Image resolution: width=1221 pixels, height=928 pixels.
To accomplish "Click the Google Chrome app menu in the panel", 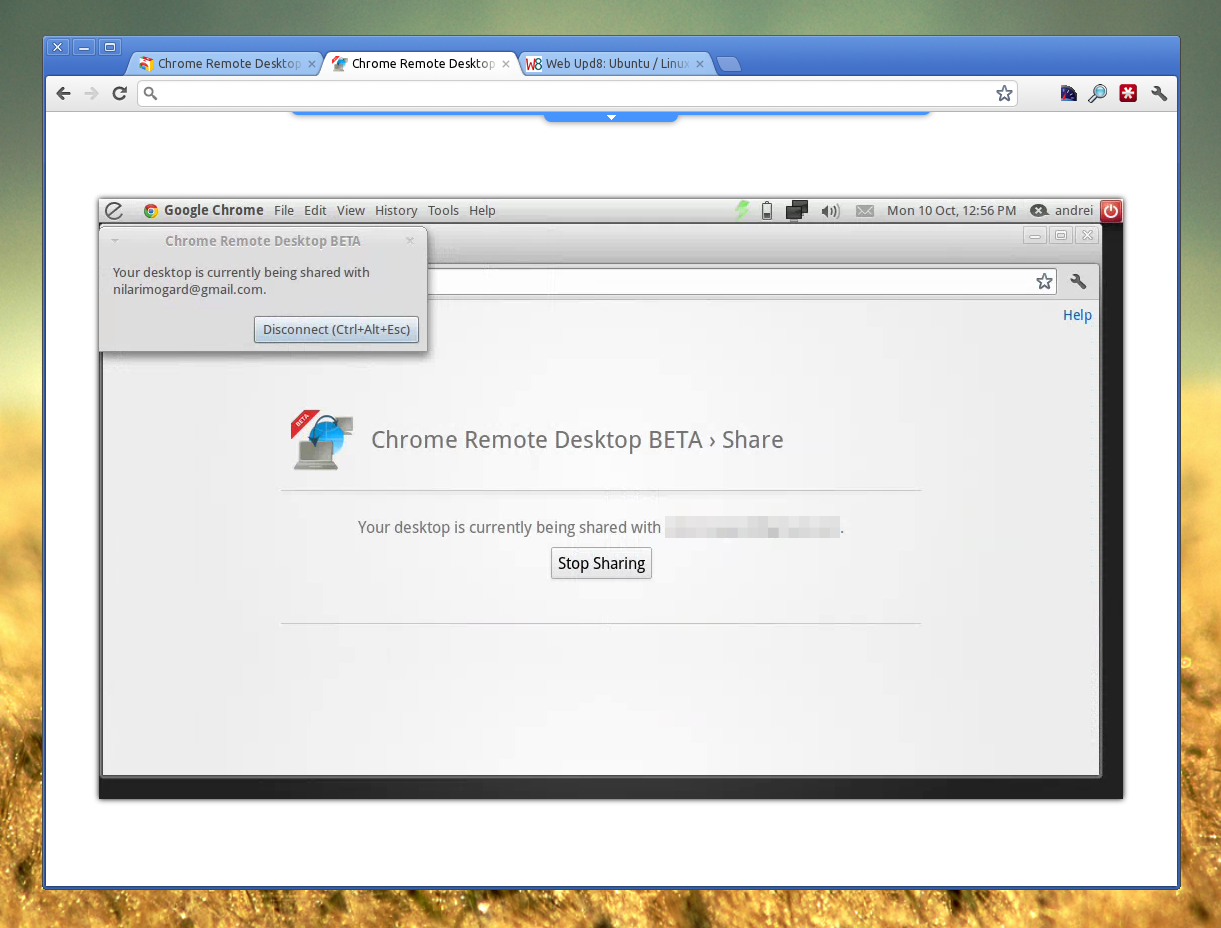I will point(203,210).
